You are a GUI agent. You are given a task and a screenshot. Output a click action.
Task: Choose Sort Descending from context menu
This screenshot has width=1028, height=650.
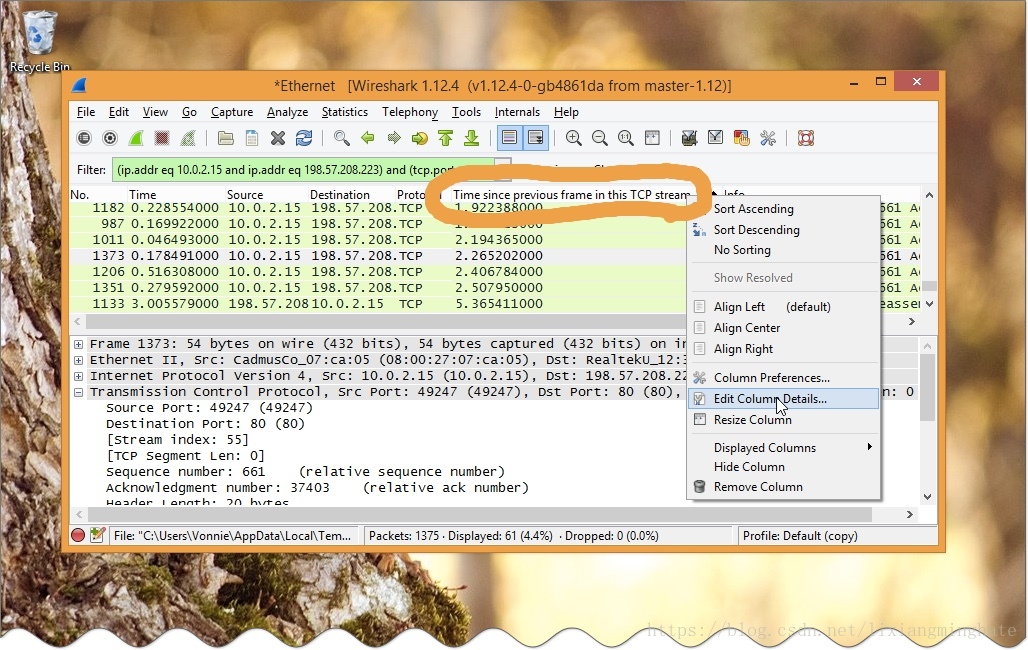(x=783, y=230)
